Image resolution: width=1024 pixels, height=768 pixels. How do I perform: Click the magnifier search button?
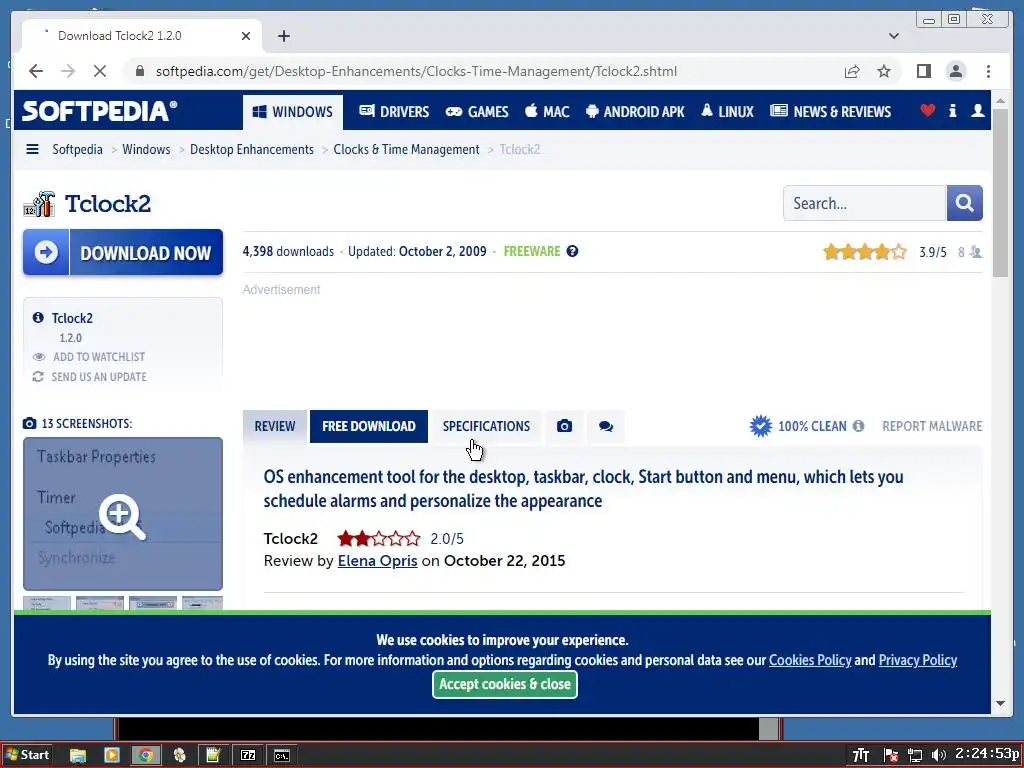(965, 203)
